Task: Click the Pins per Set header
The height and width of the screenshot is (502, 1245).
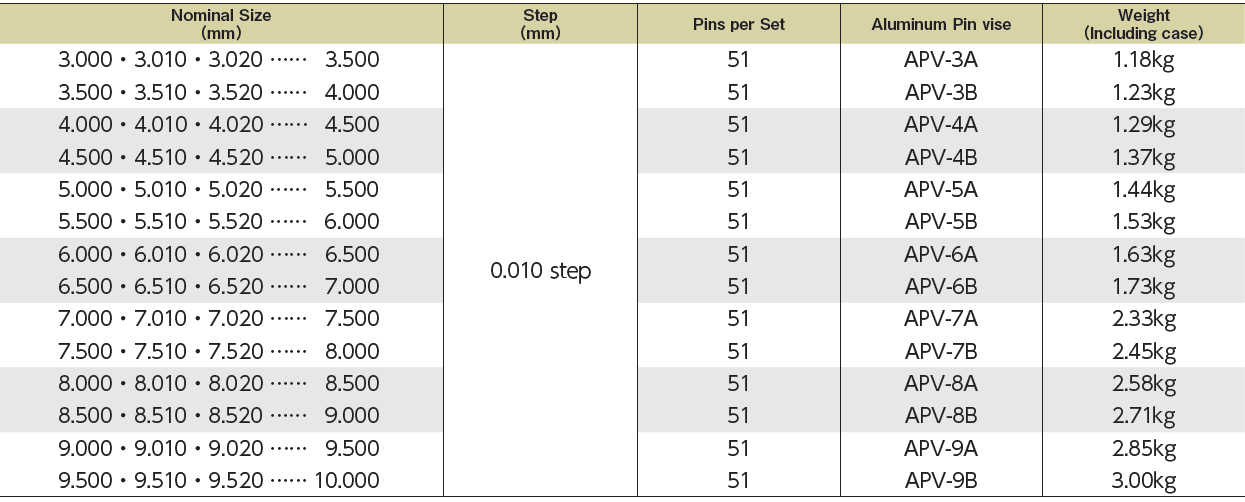Action: click(739, 24)
